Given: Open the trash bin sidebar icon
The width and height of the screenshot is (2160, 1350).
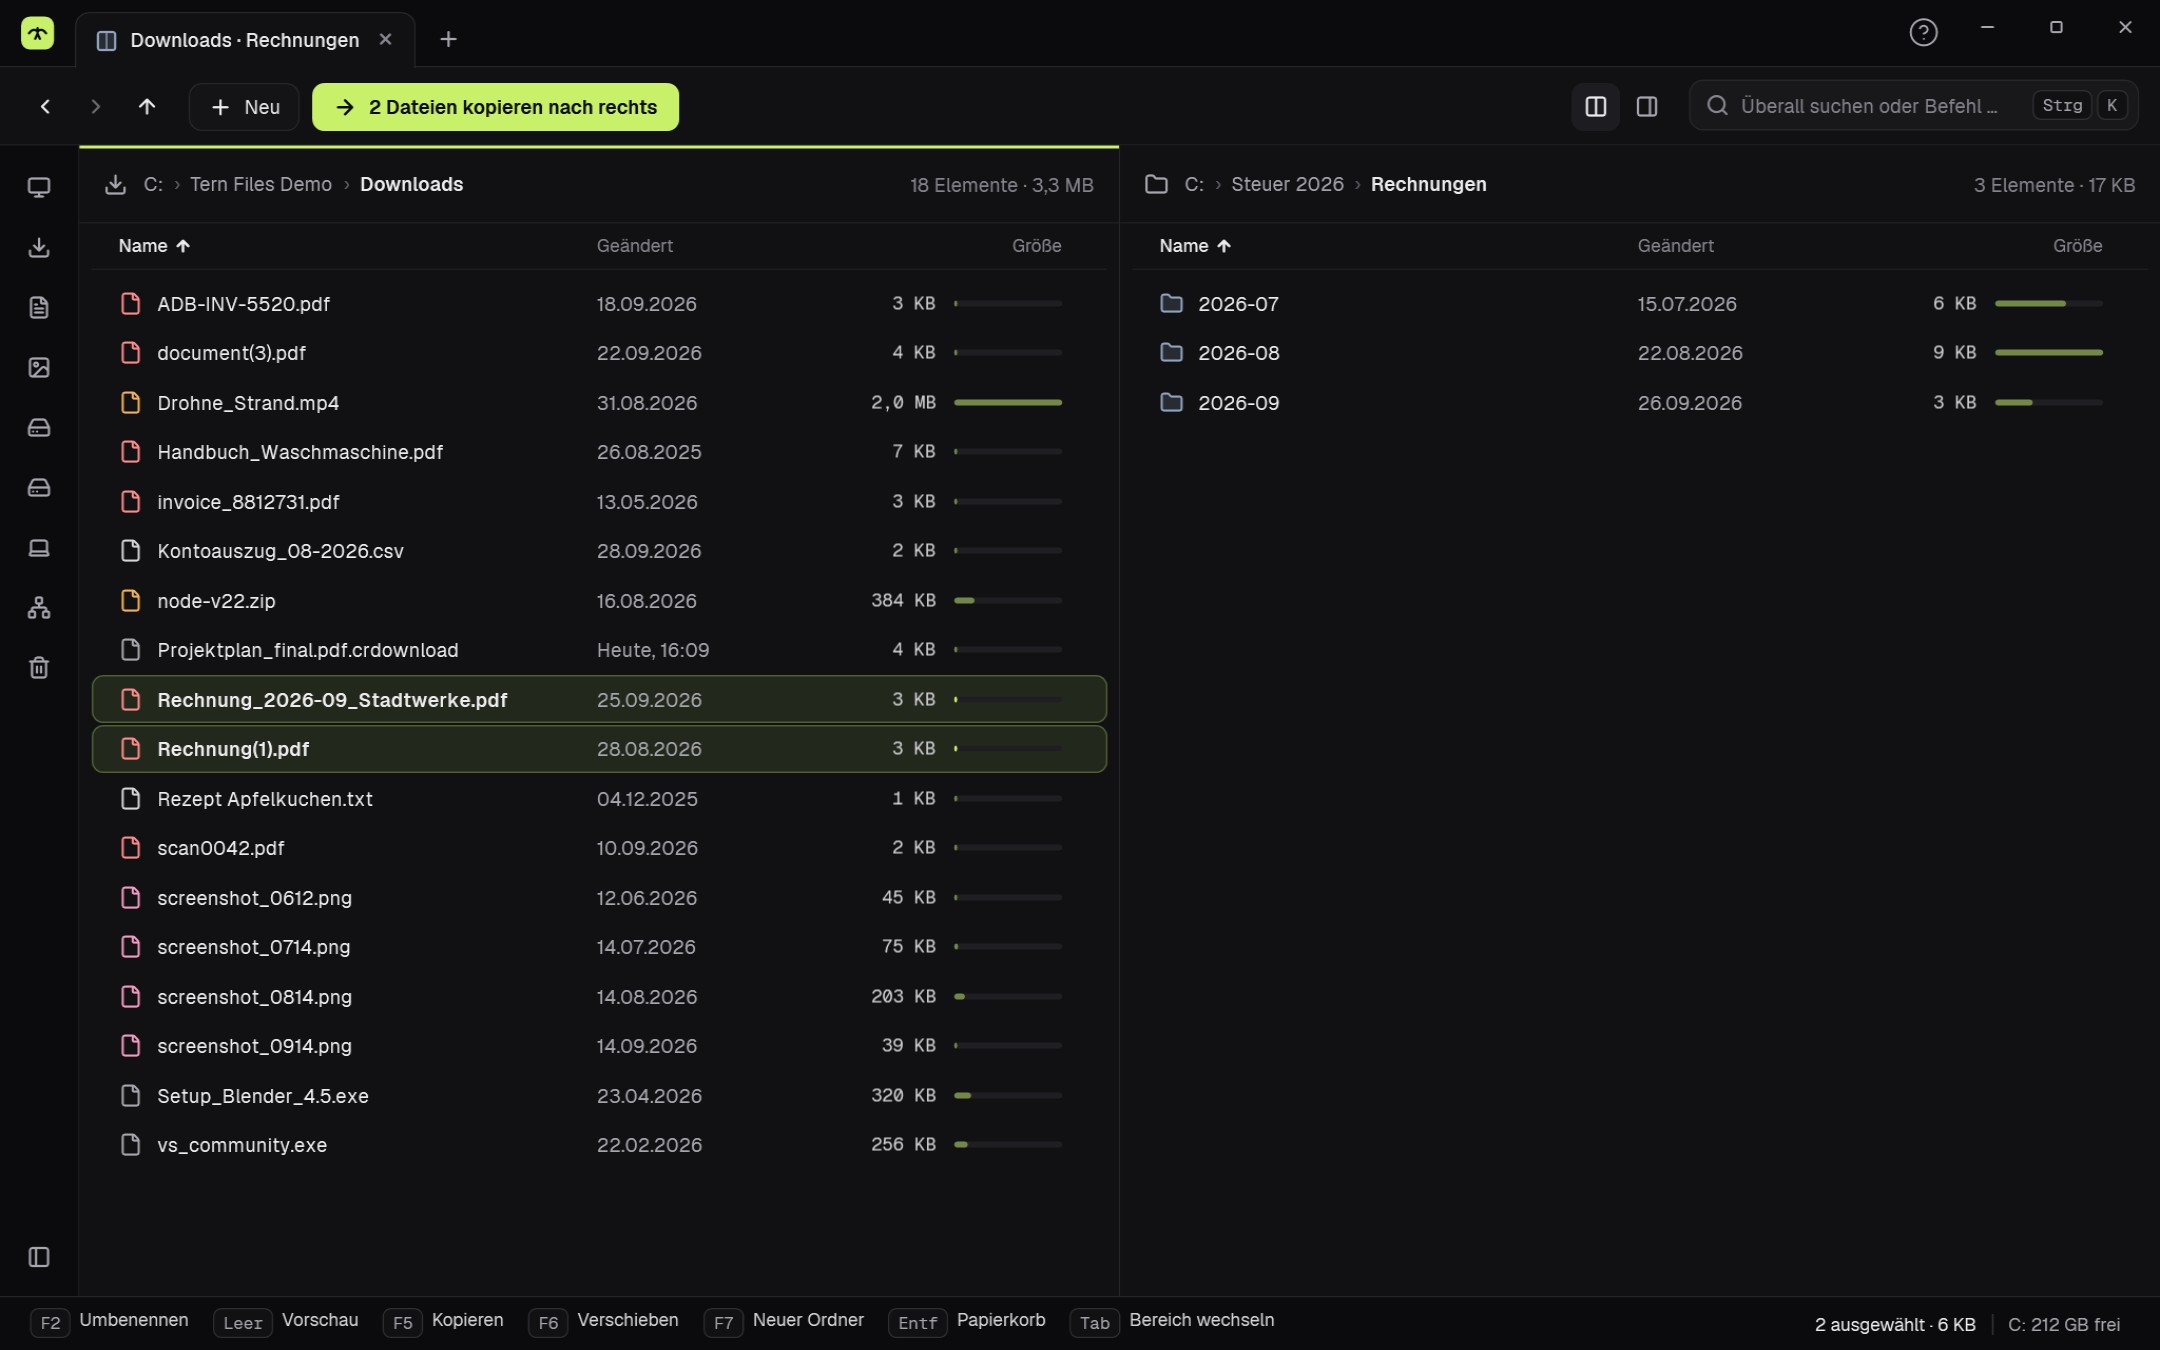Looking at the screenshot, I should click(39, 667).
